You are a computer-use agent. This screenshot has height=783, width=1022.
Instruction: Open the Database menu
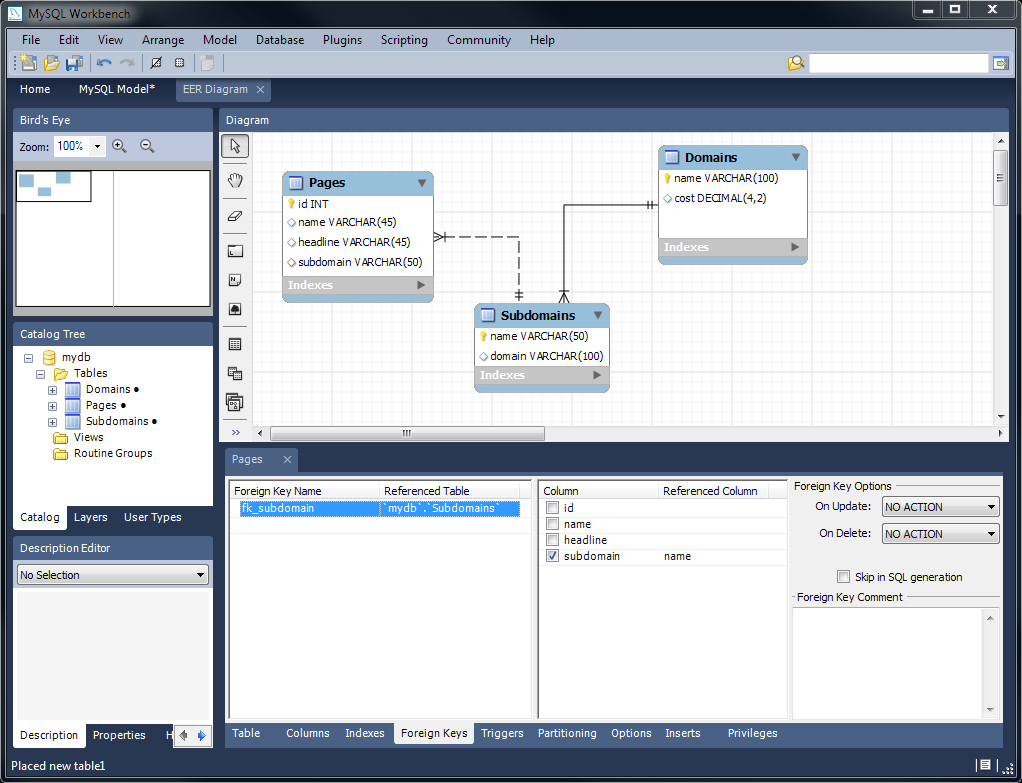pos(280,40)
